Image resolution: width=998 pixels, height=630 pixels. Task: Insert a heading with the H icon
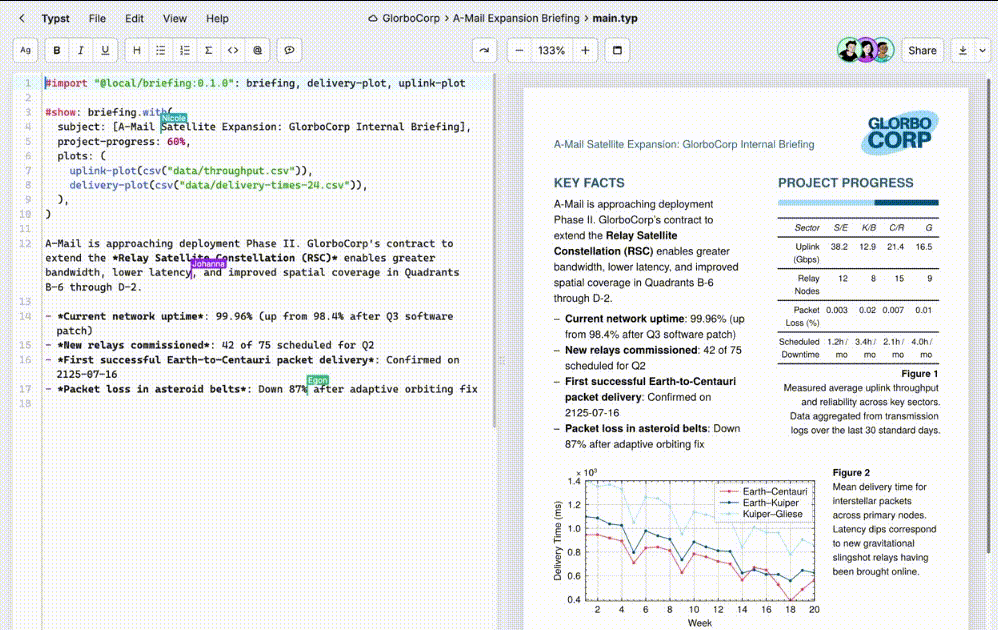(x=135, y=50)
